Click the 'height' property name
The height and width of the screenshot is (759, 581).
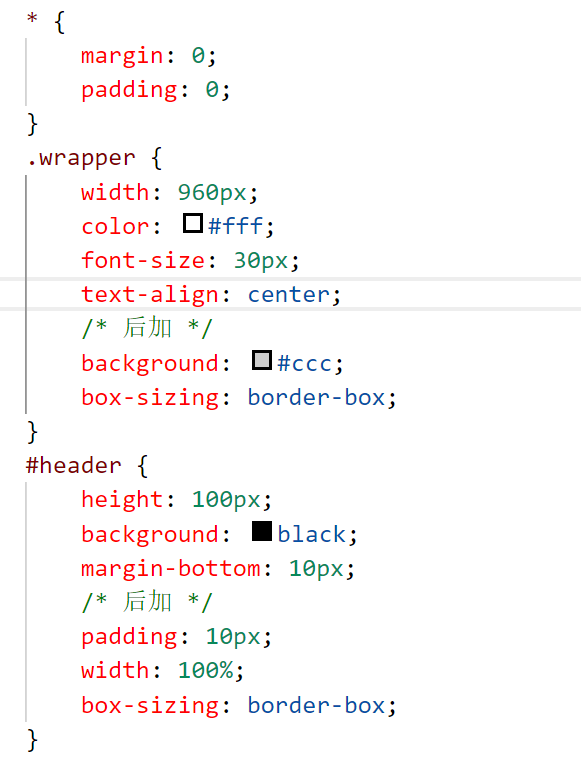click(122, 500)
